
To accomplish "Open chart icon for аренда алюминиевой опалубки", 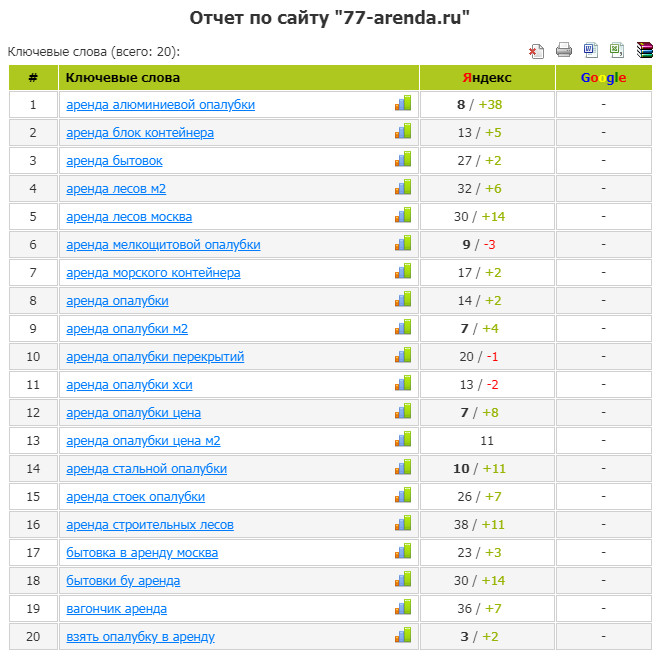I will click(403, 103).
